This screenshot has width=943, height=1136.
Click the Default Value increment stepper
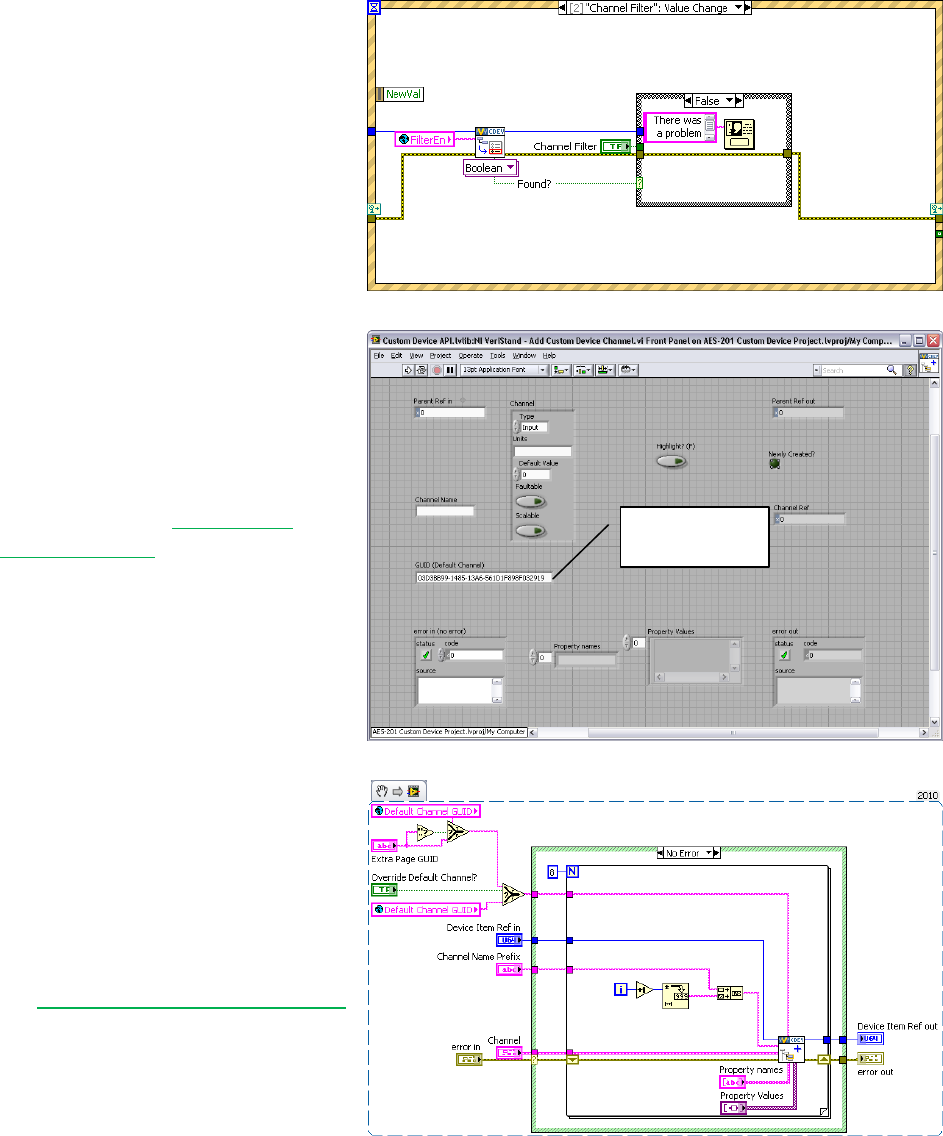(516, 472)
